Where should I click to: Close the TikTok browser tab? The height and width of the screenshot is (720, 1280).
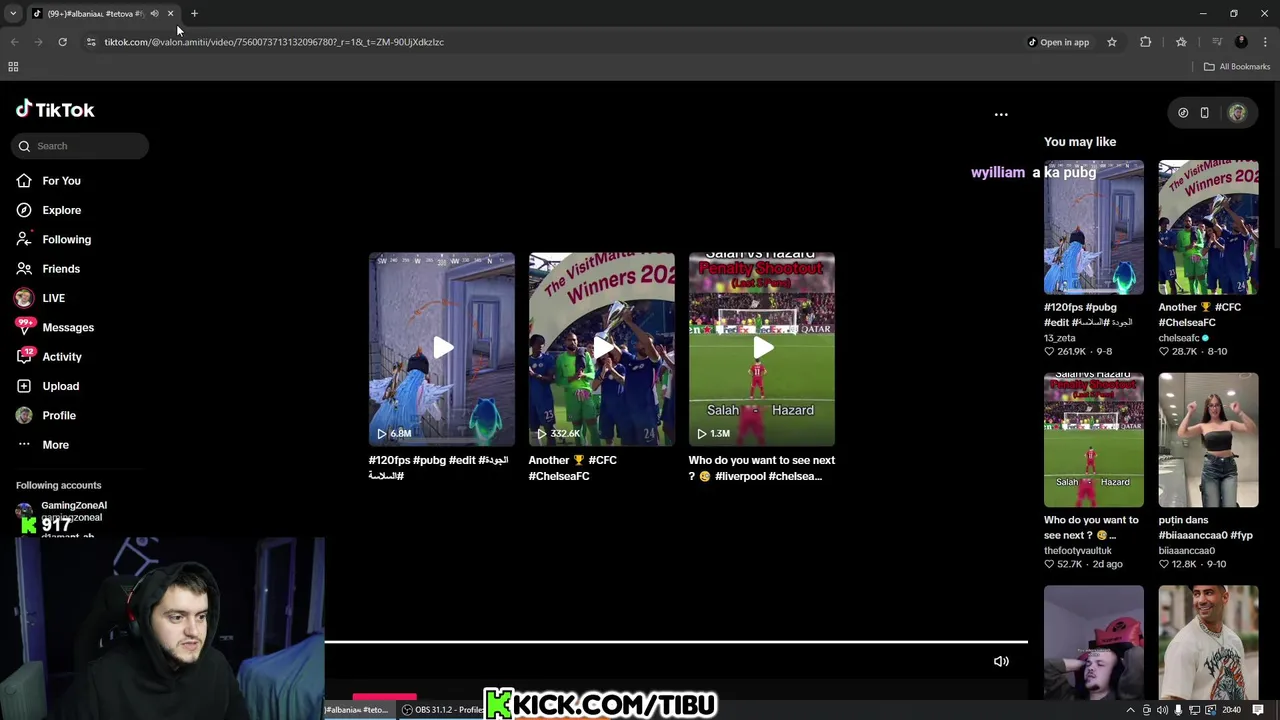170,14
